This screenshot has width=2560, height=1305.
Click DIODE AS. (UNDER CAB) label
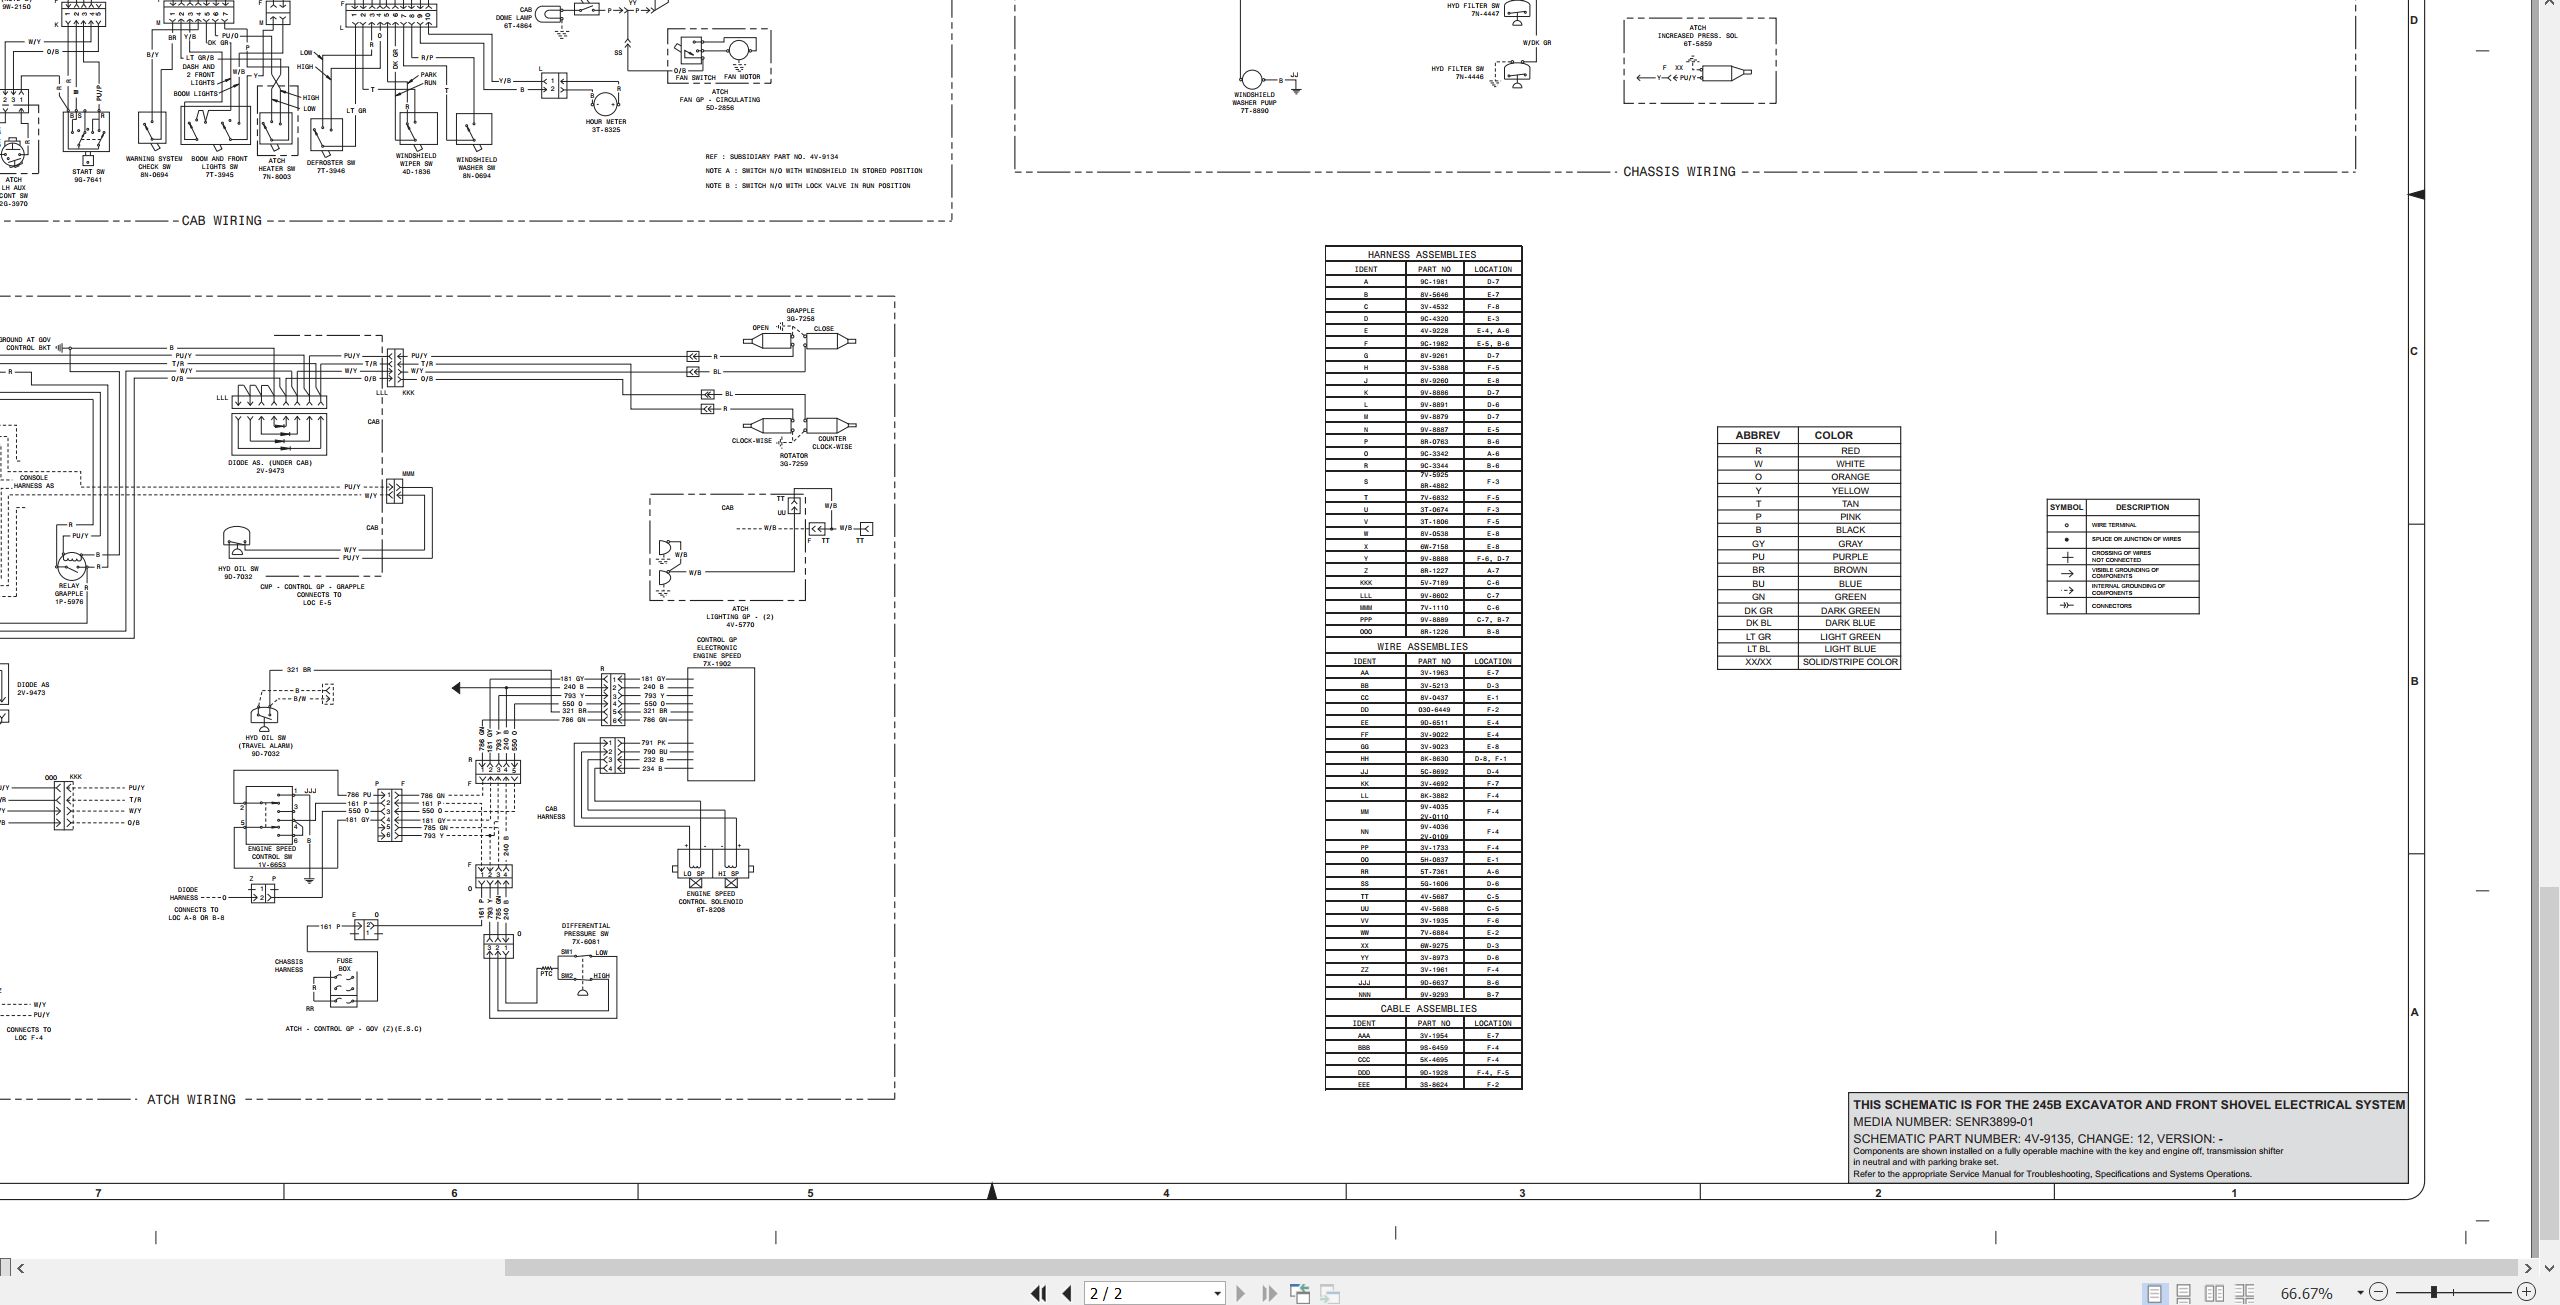[270, 467]
